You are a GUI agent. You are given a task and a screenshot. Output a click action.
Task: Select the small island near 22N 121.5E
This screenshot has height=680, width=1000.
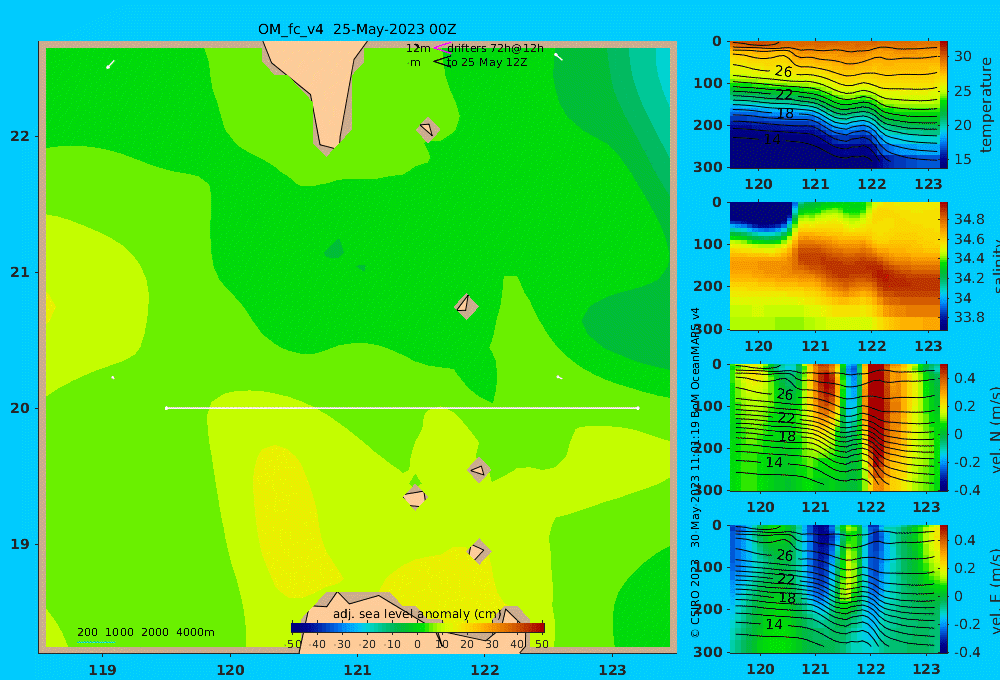[428, 129]
